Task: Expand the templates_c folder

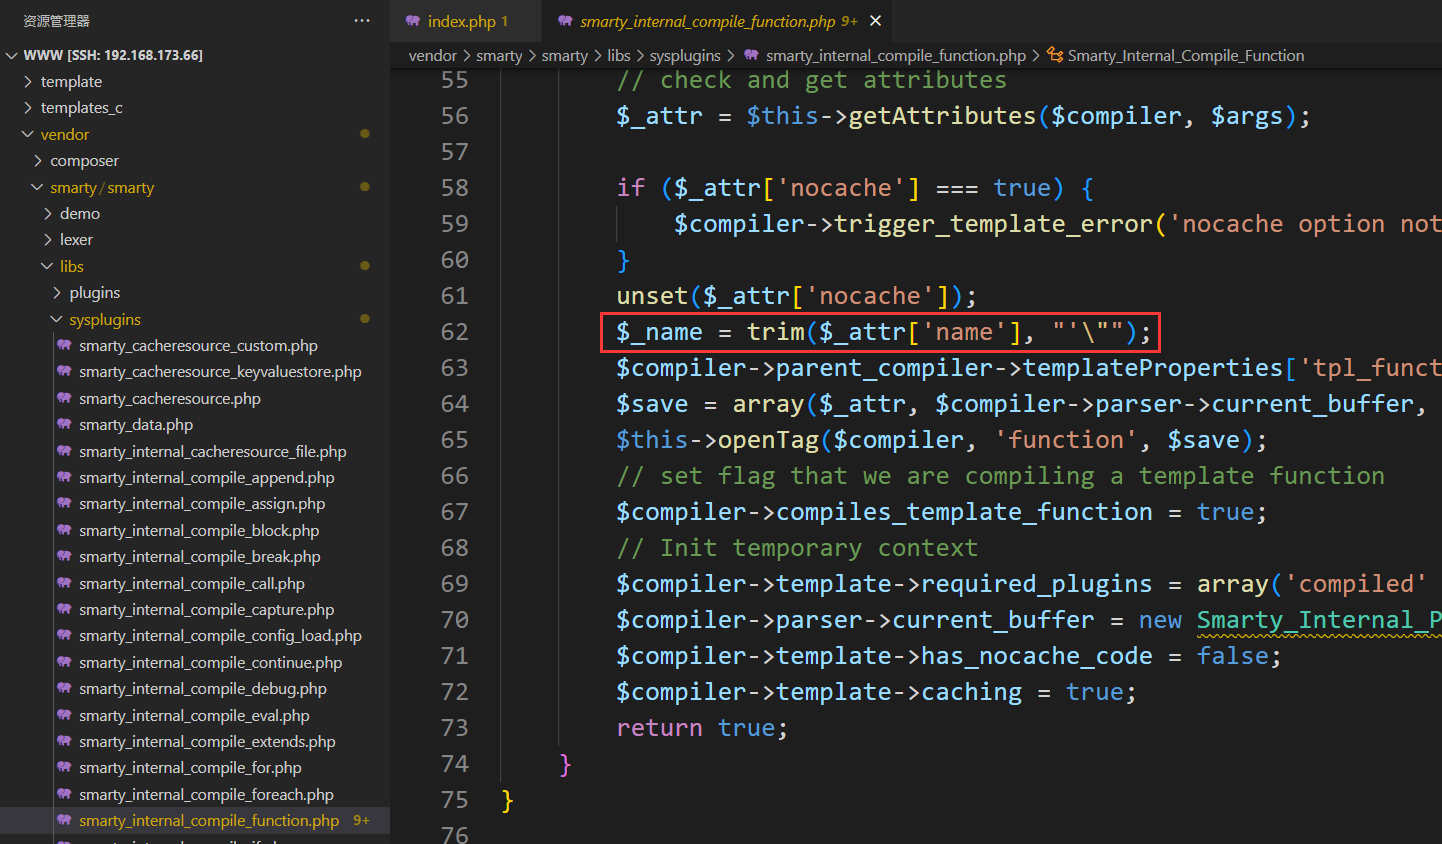Action: [x=81, y=108]
